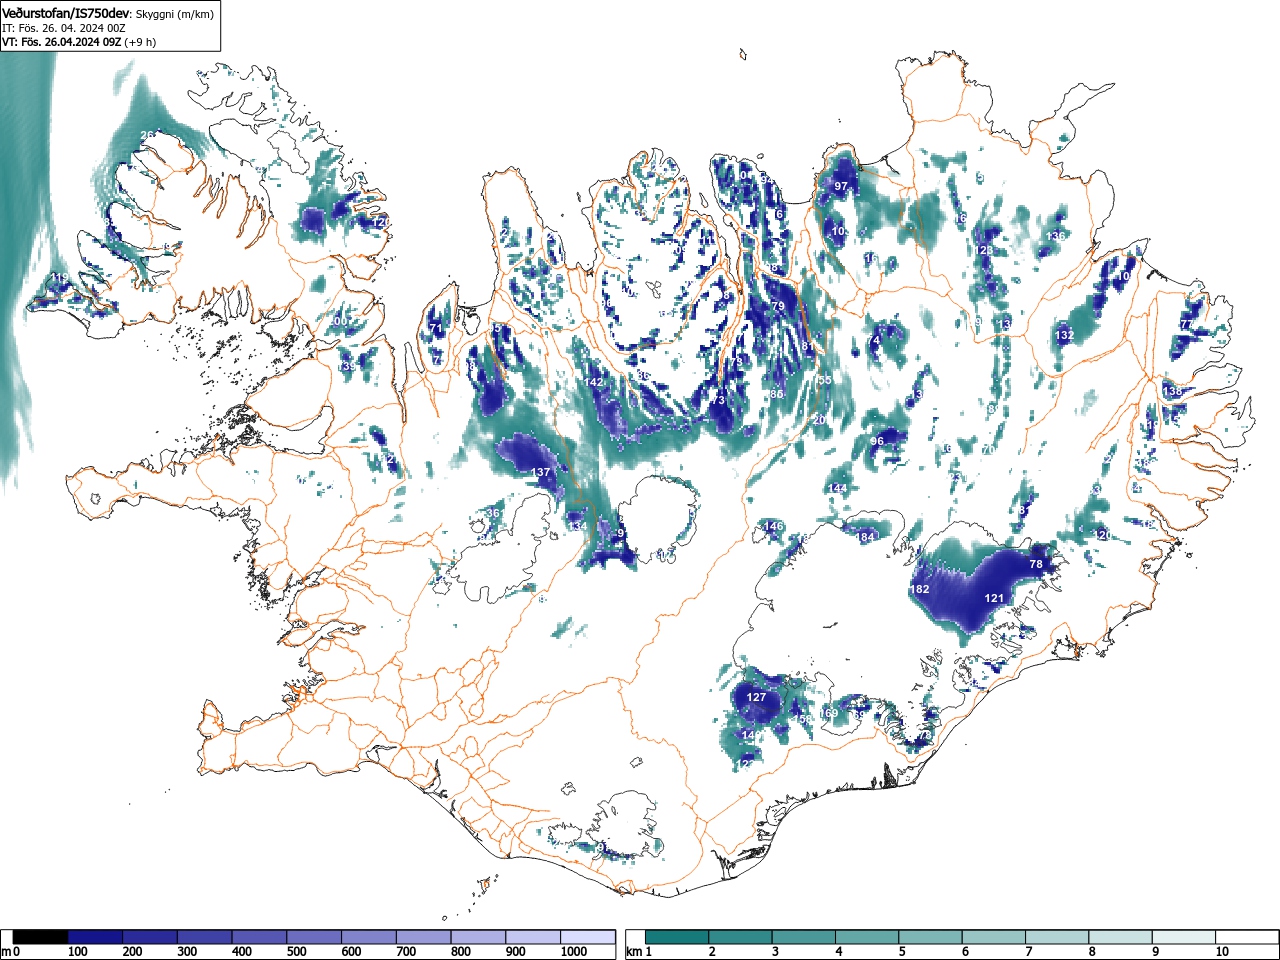Screen dimensions: 1280x960
Task: Click the map value '146'
Action: point(774,526)
